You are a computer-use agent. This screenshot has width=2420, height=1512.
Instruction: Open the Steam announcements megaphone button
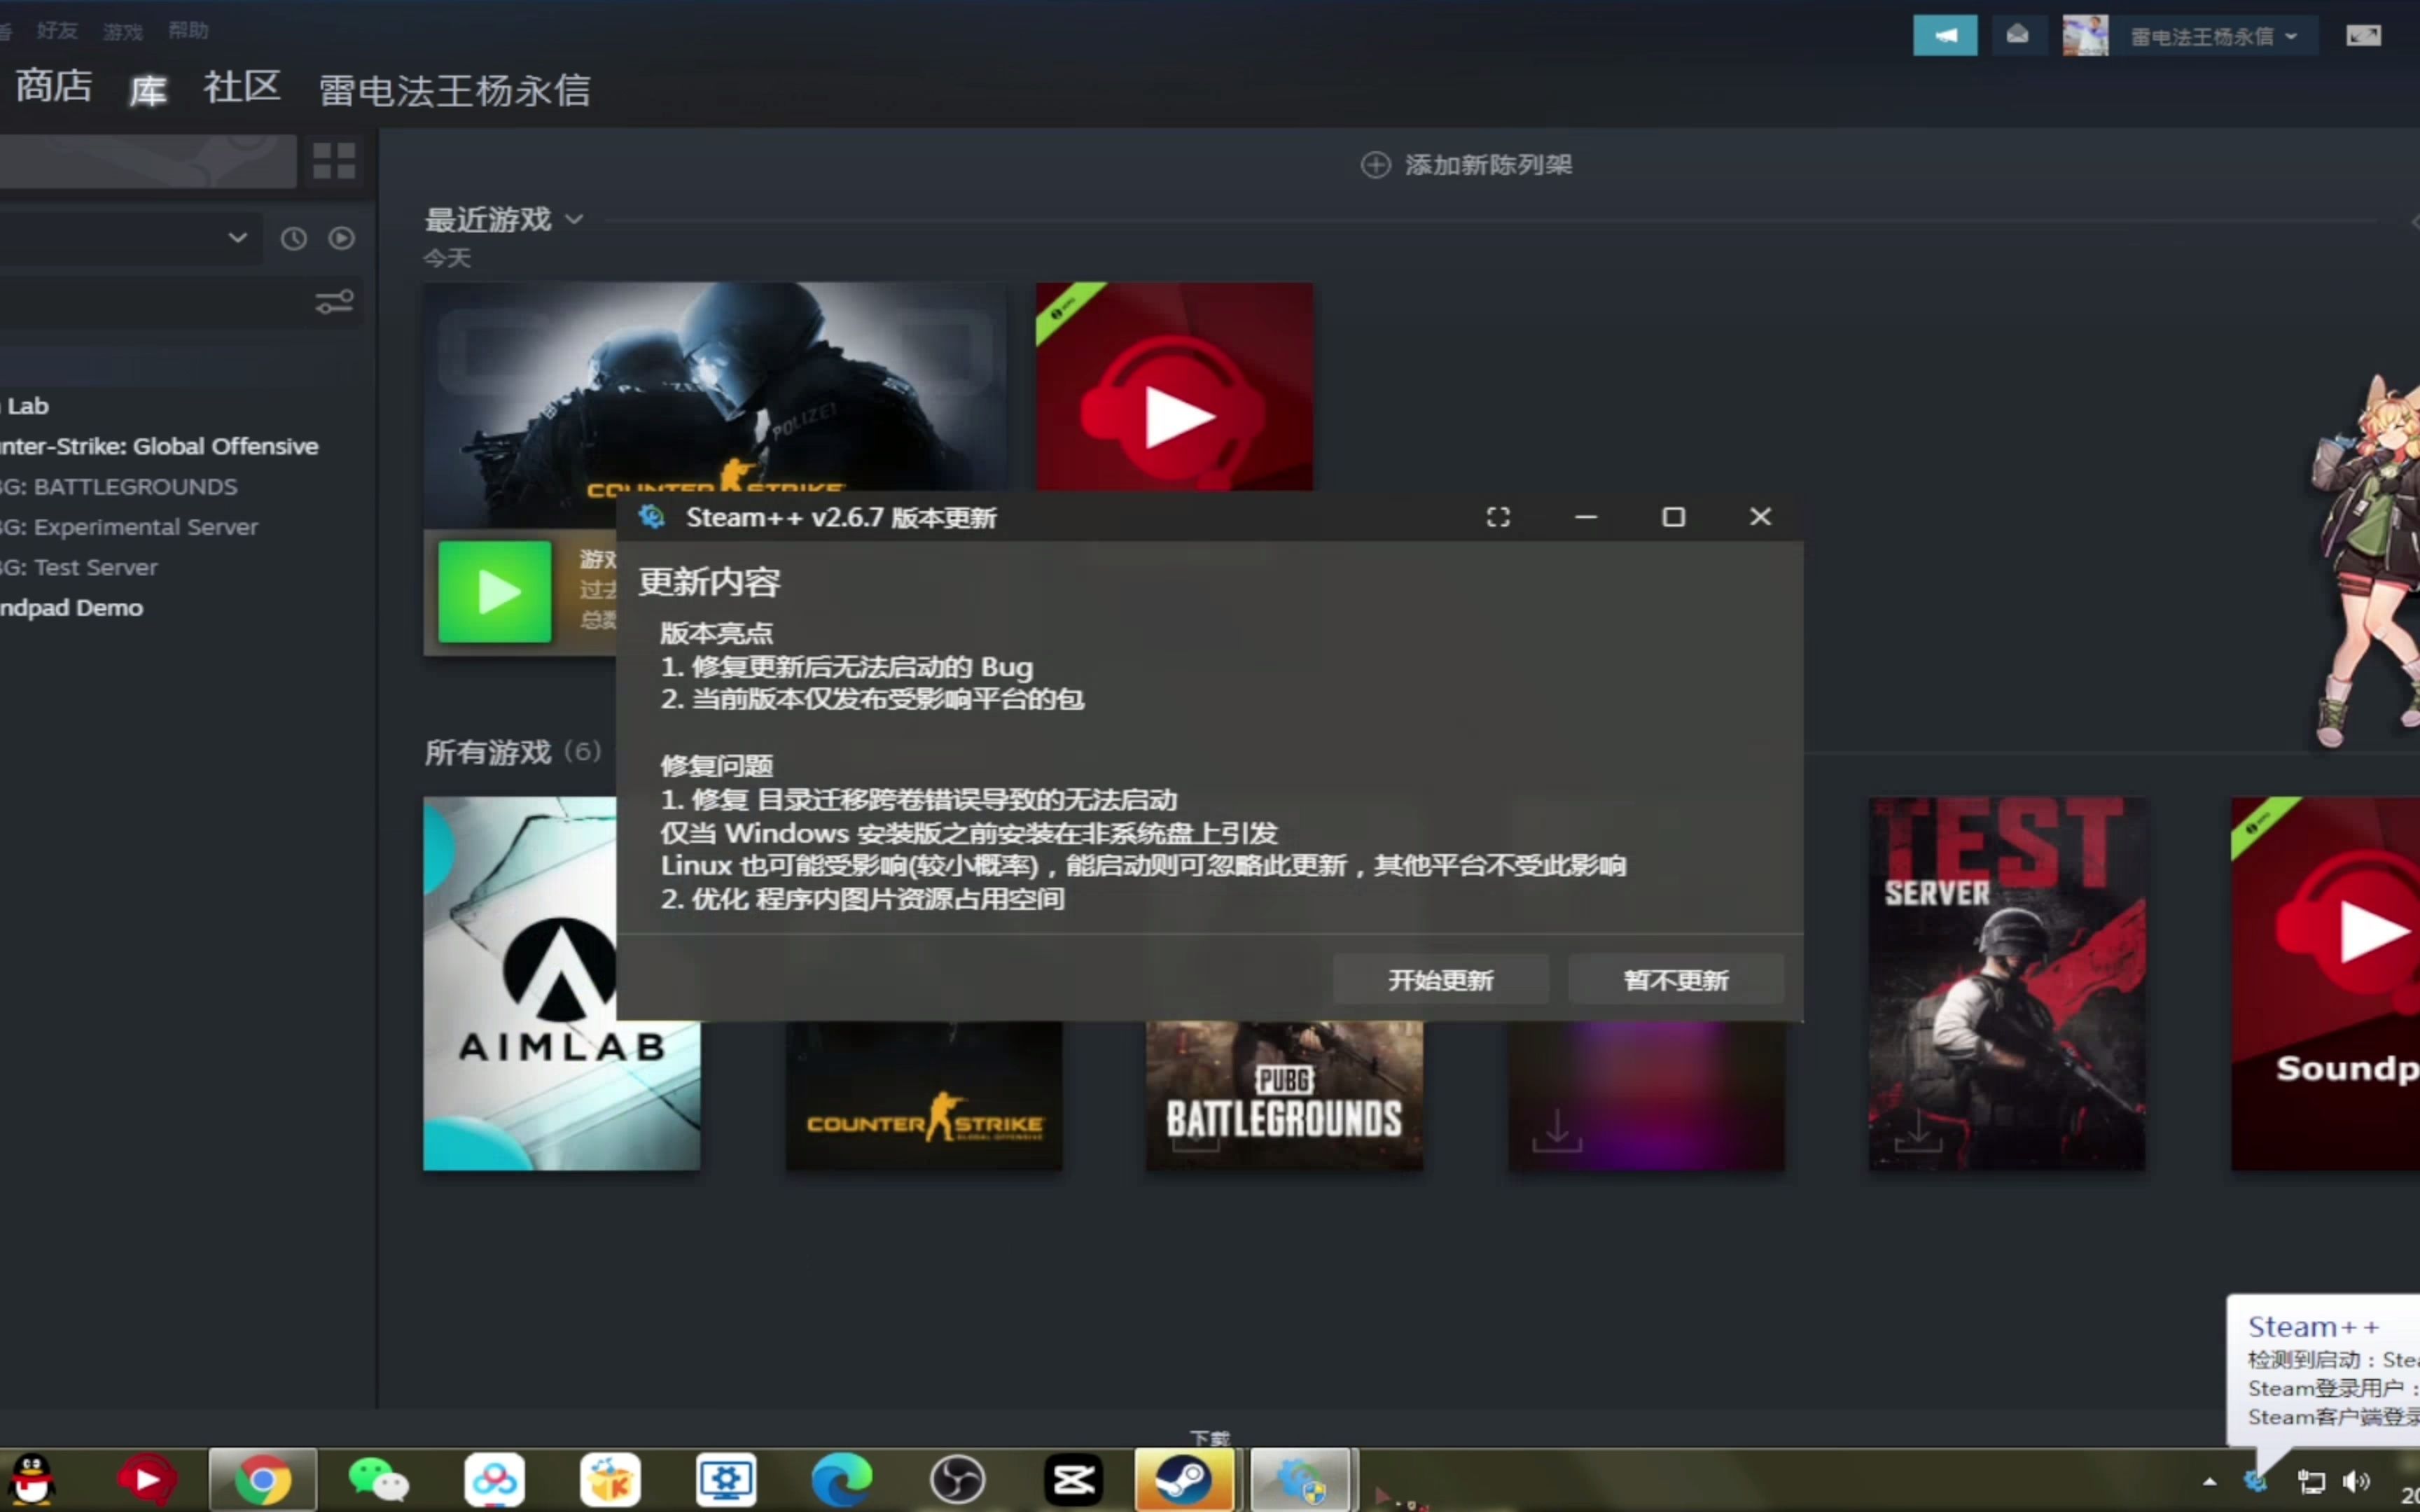click(1944, 36)
